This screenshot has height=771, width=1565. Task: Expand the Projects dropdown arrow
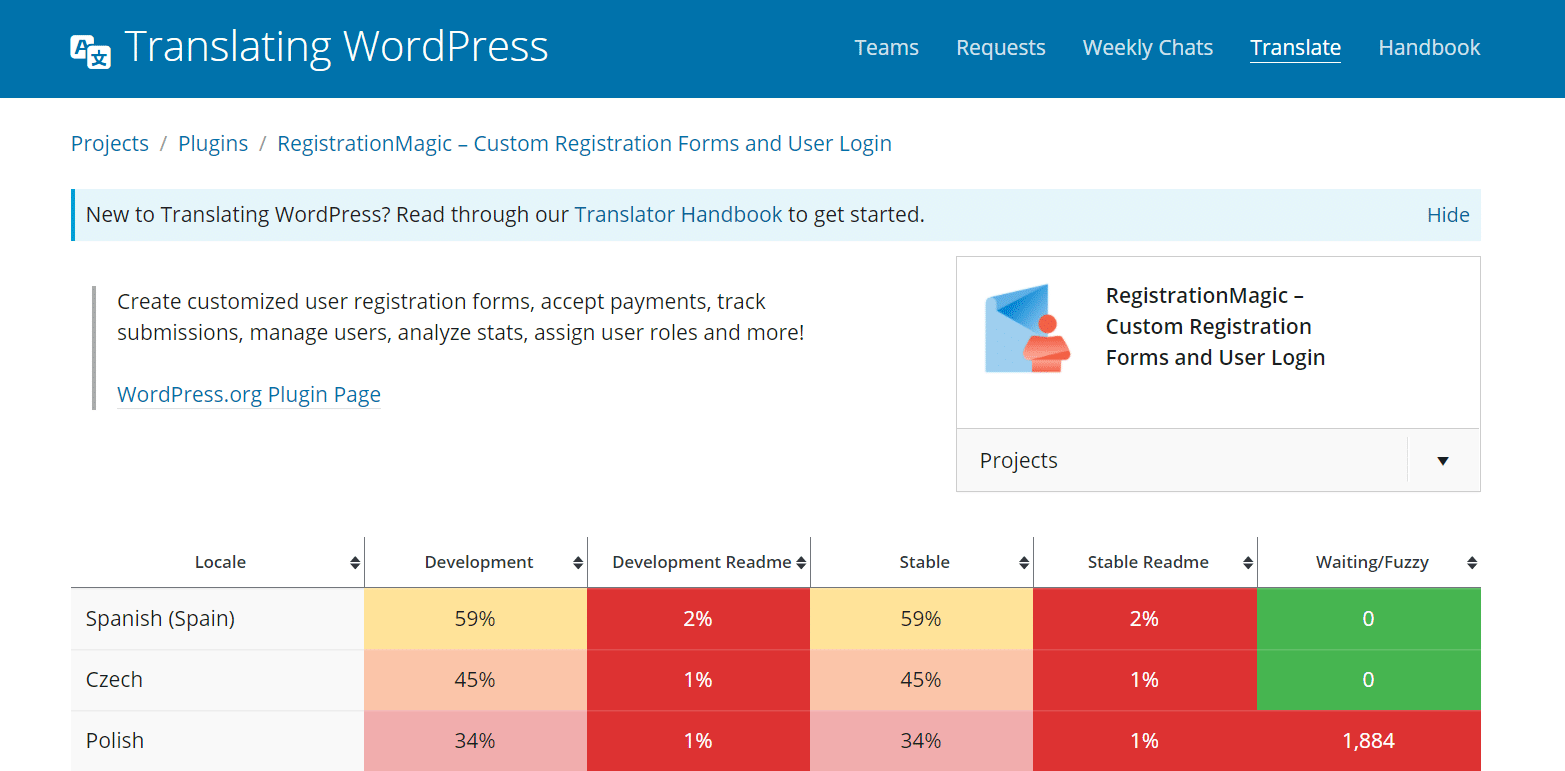[x=1443, y=461]
